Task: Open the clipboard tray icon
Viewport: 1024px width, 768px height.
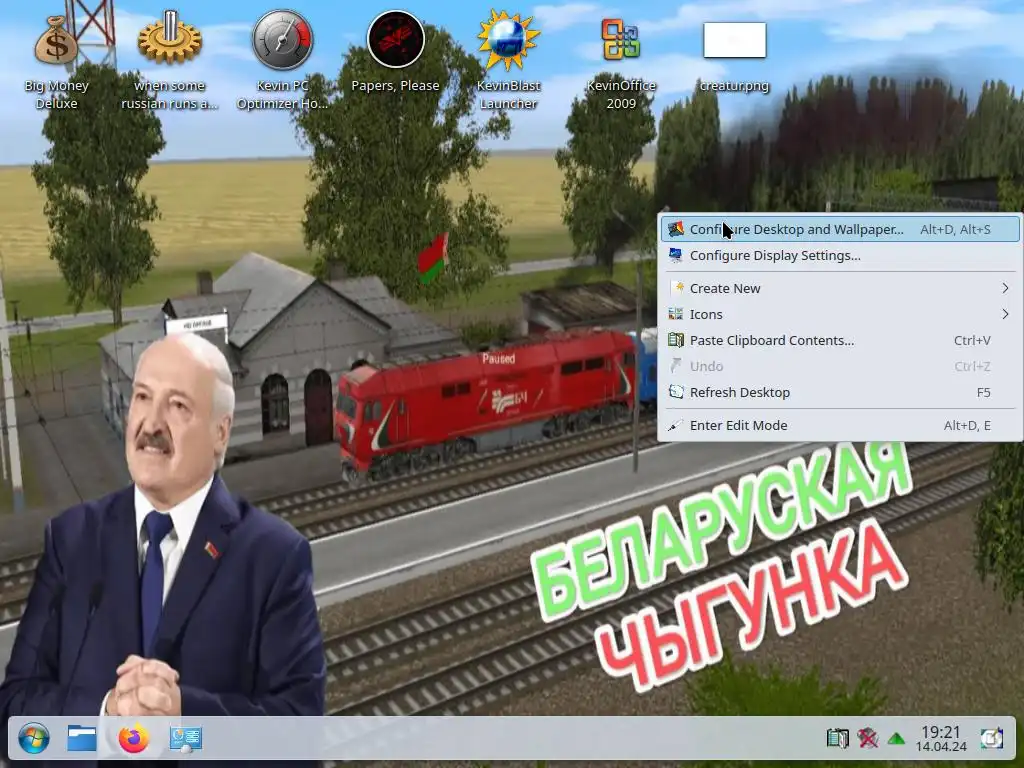Action: click(837, 739)
